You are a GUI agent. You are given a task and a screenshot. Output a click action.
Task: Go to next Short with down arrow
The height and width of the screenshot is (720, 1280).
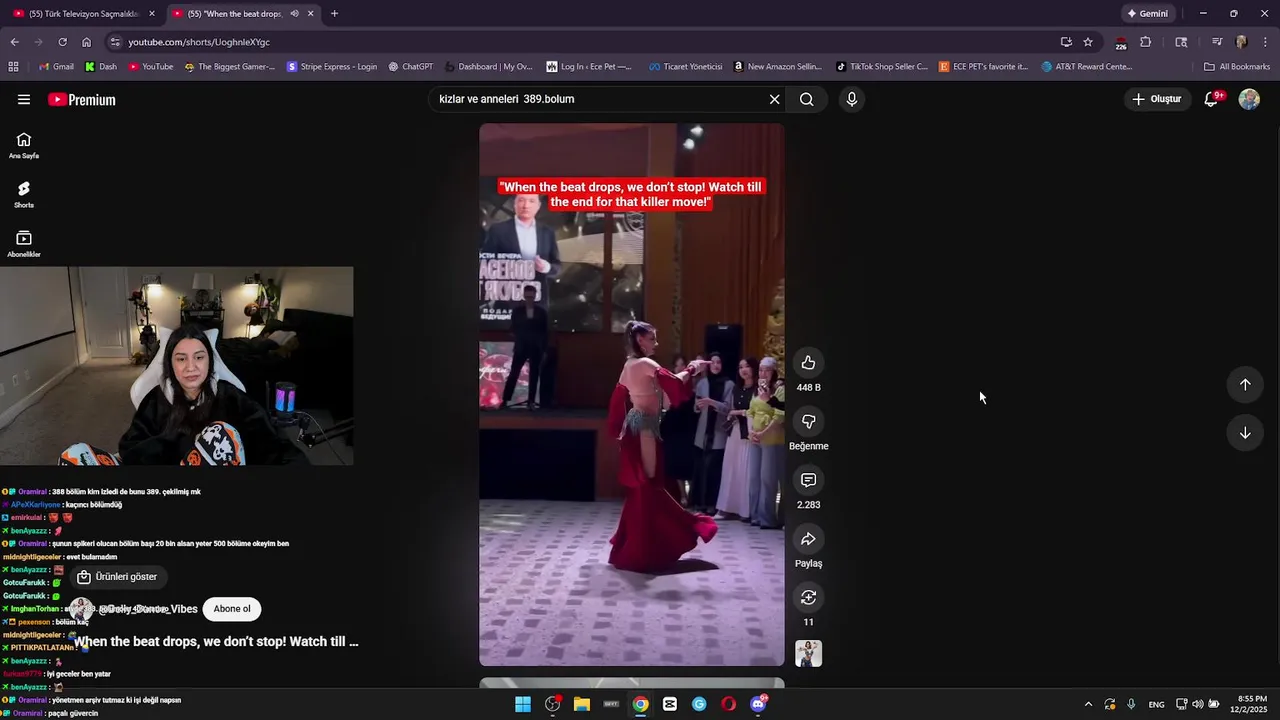[x=1245, y=433]
